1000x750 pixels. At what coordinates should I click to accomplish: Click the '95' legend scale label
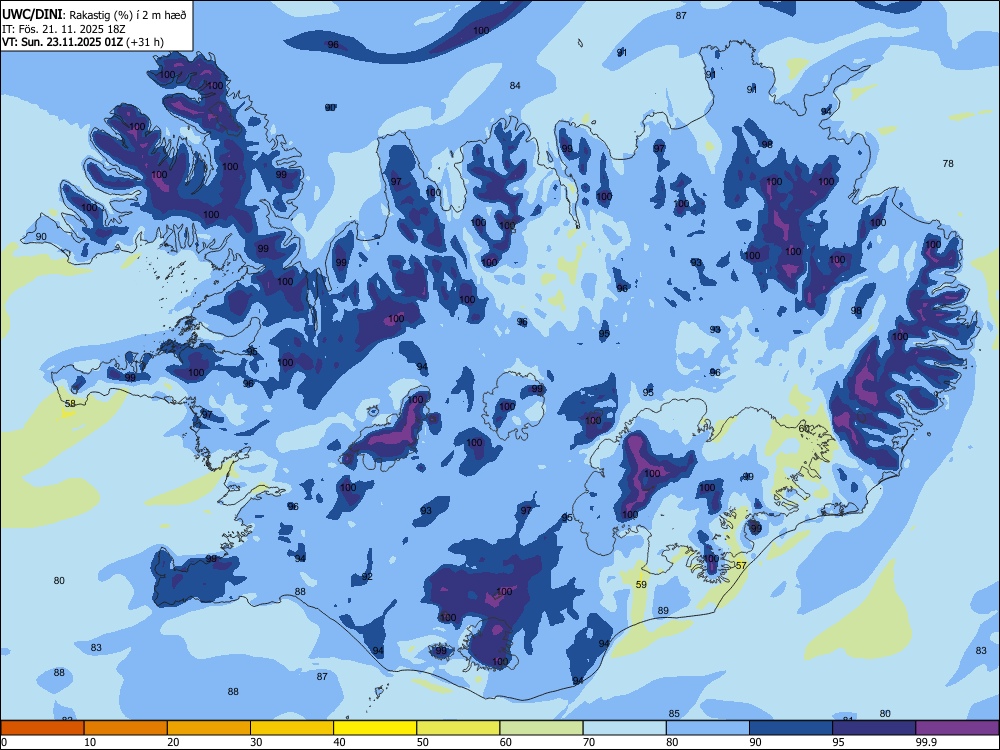839,742
